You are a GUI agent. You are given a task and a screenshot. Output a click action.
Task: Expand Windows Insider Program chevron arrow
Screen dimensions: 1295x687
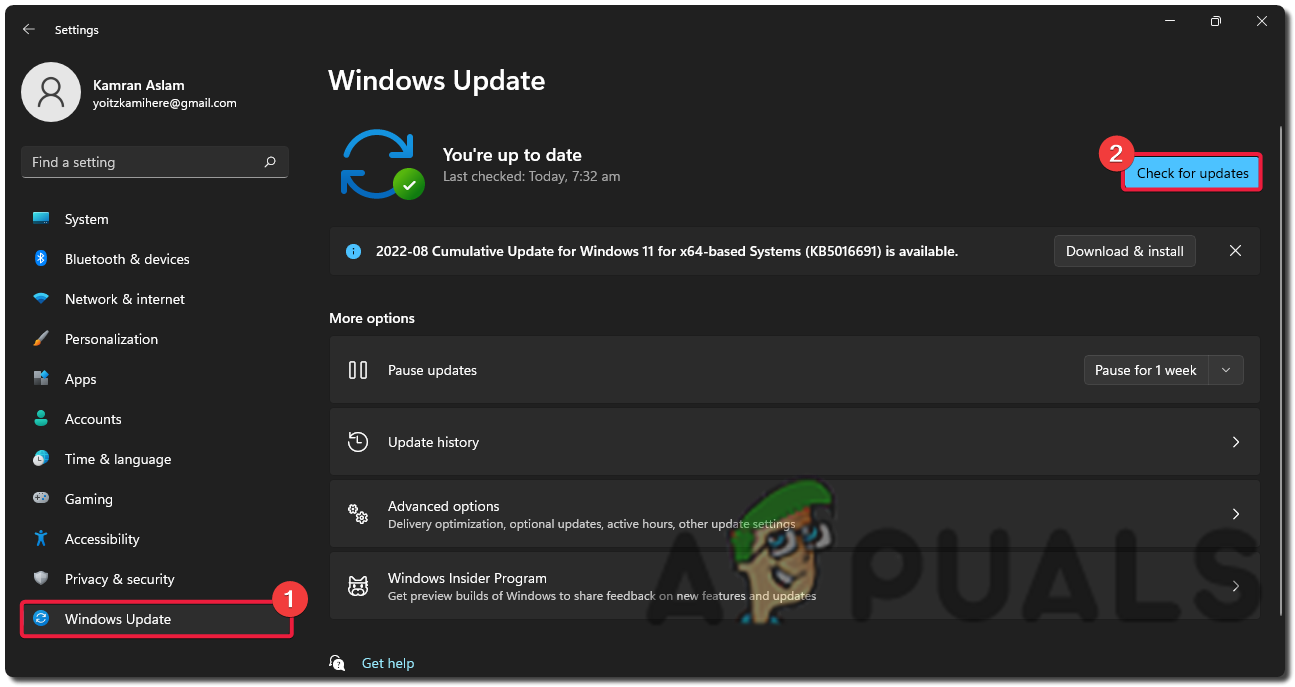pyautogui.click(x=1236, y=586)
